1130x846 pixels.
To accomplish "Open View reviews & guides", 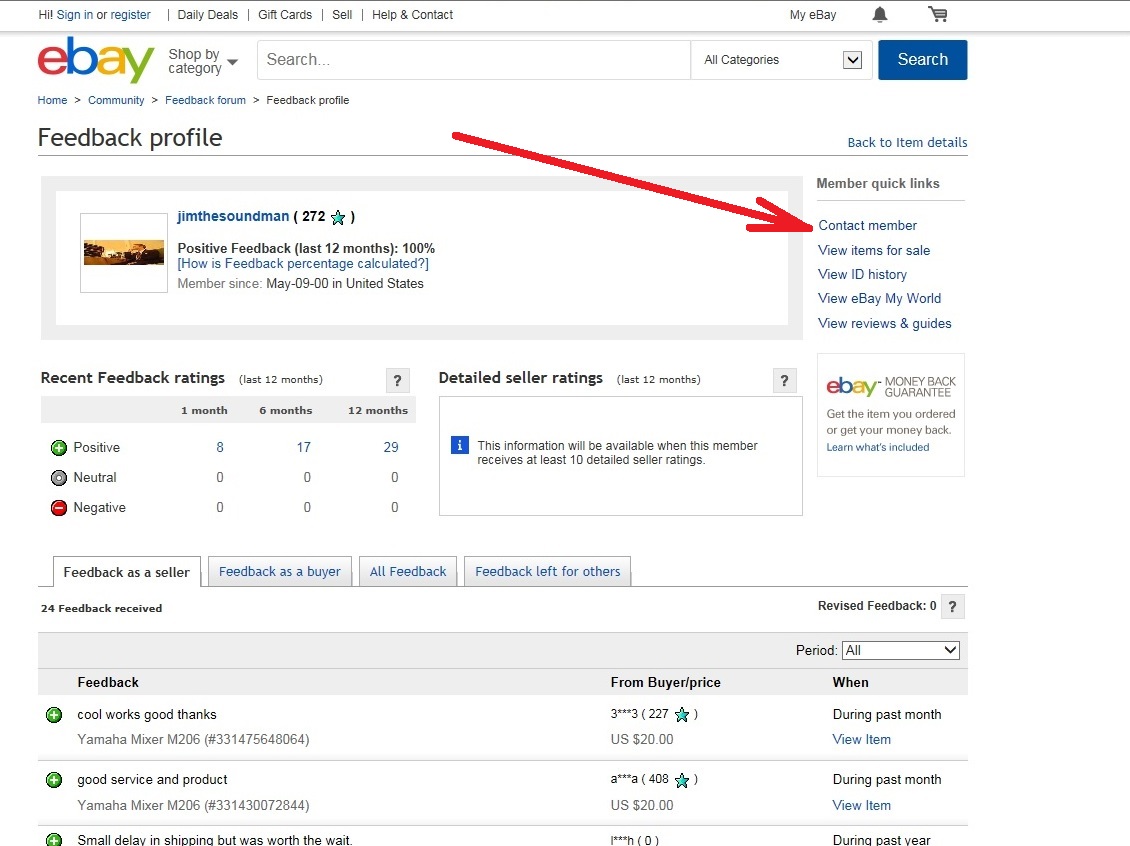I will click(x=885, y=324).
